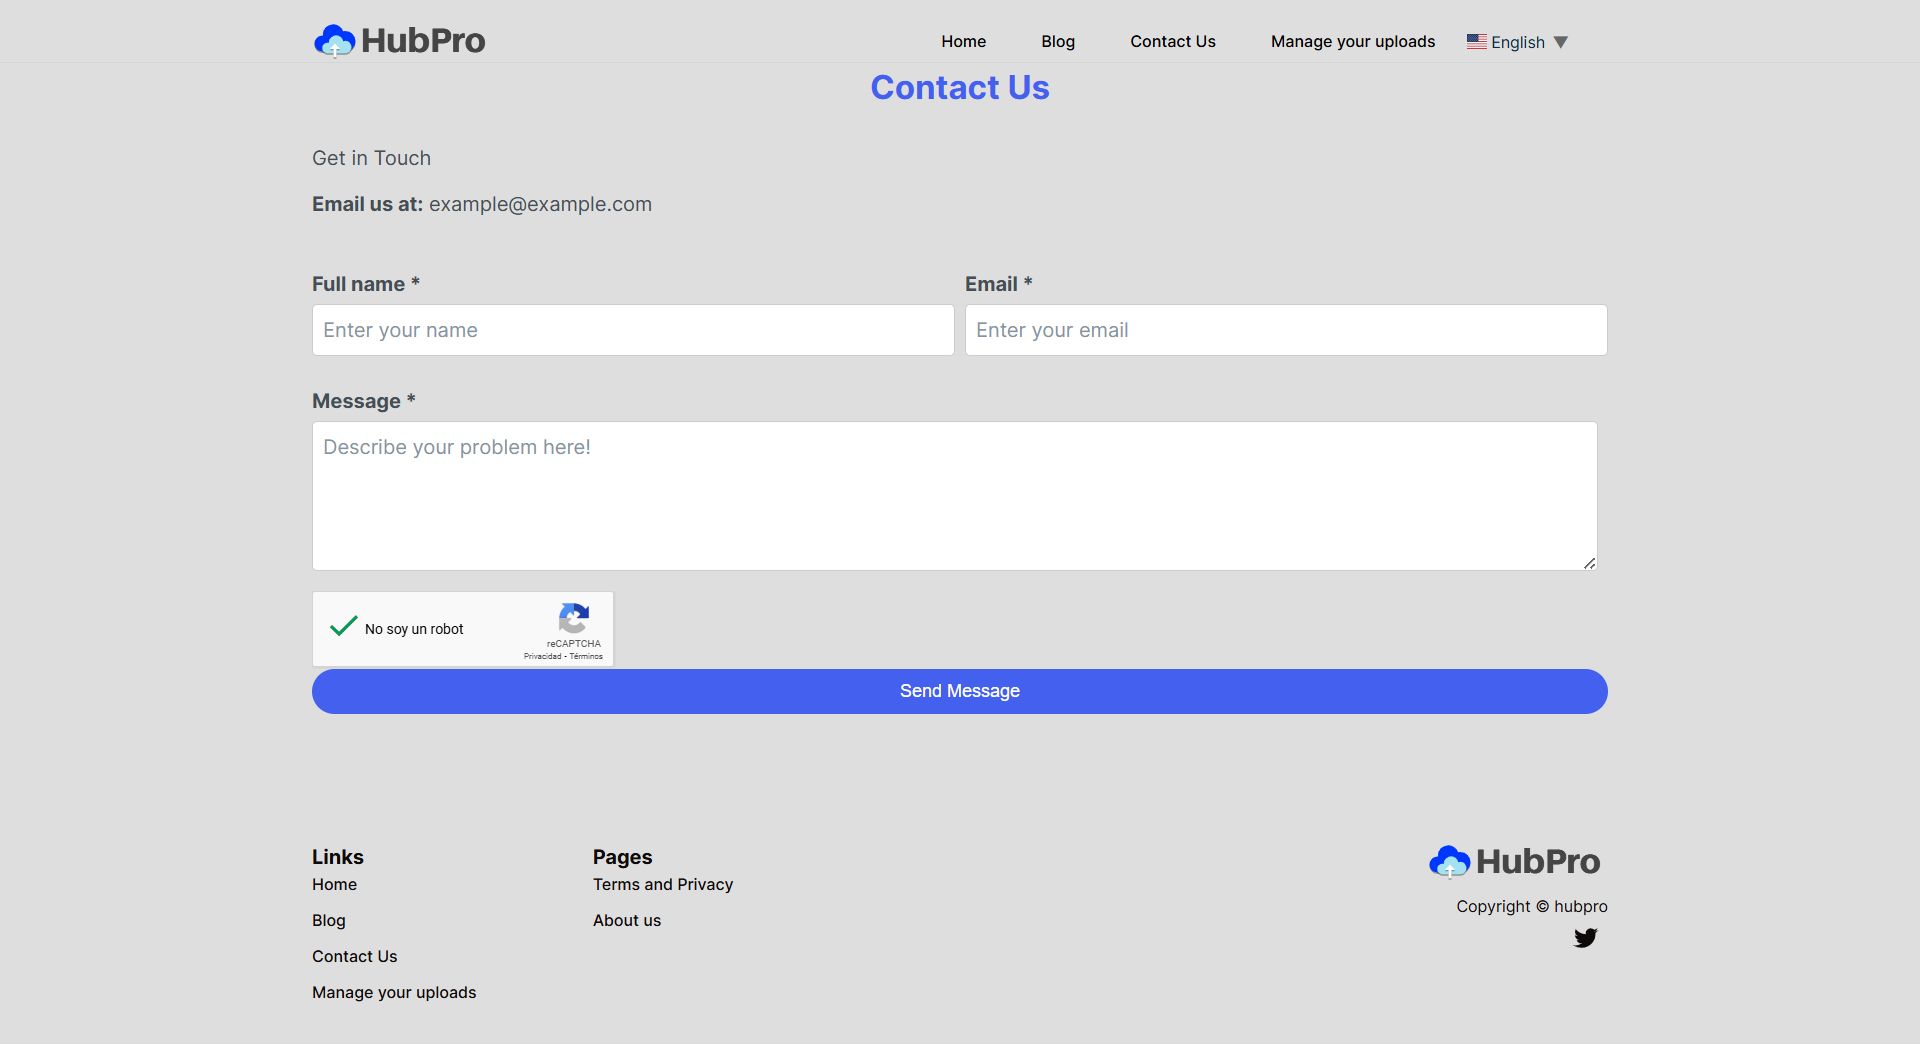The width and height of the screenshot is (1920, 1044).
Task: Click the reCAPTCHA logo
Action: tap(574, 618)
